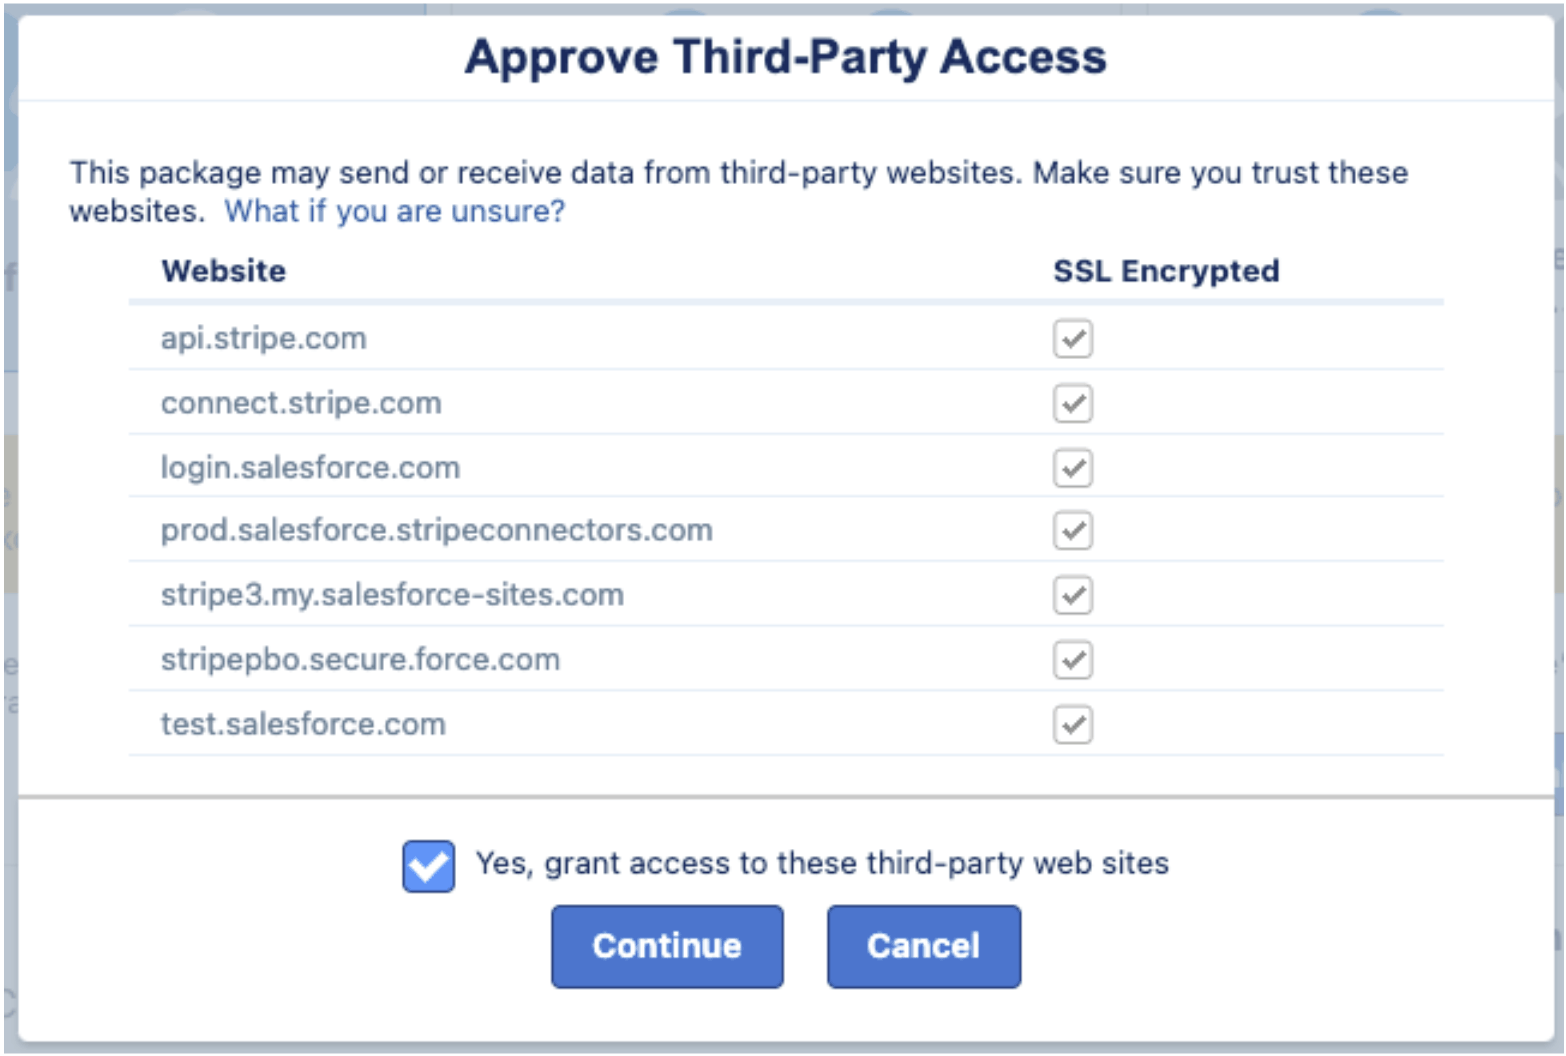Click the Cancel button
Screen dimensions: 1566x1056
pyautogui.click(x=923, y=946)
